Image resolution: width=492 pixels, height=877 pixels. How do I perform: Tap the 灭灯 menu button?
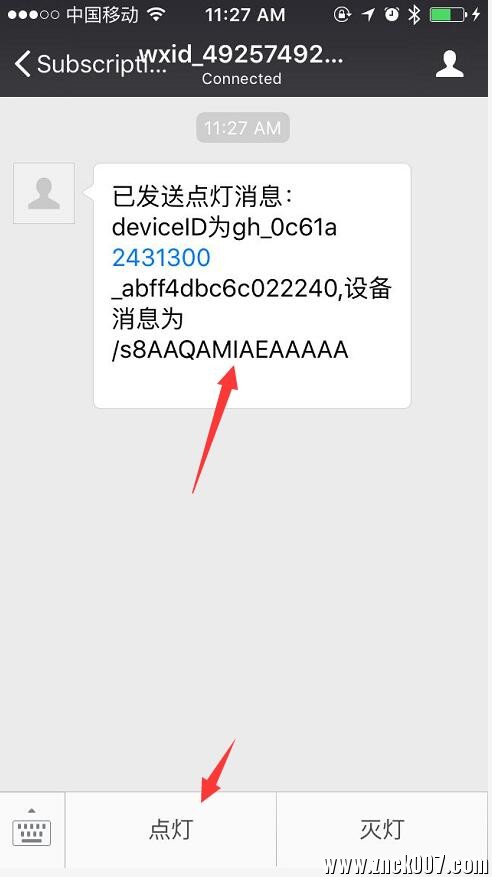pos(382,829)
